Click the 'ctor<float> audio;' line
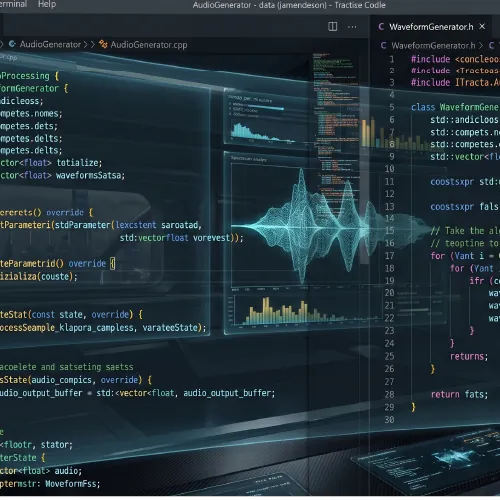This screenshot has width=500, height=500. tap(41, 471)
